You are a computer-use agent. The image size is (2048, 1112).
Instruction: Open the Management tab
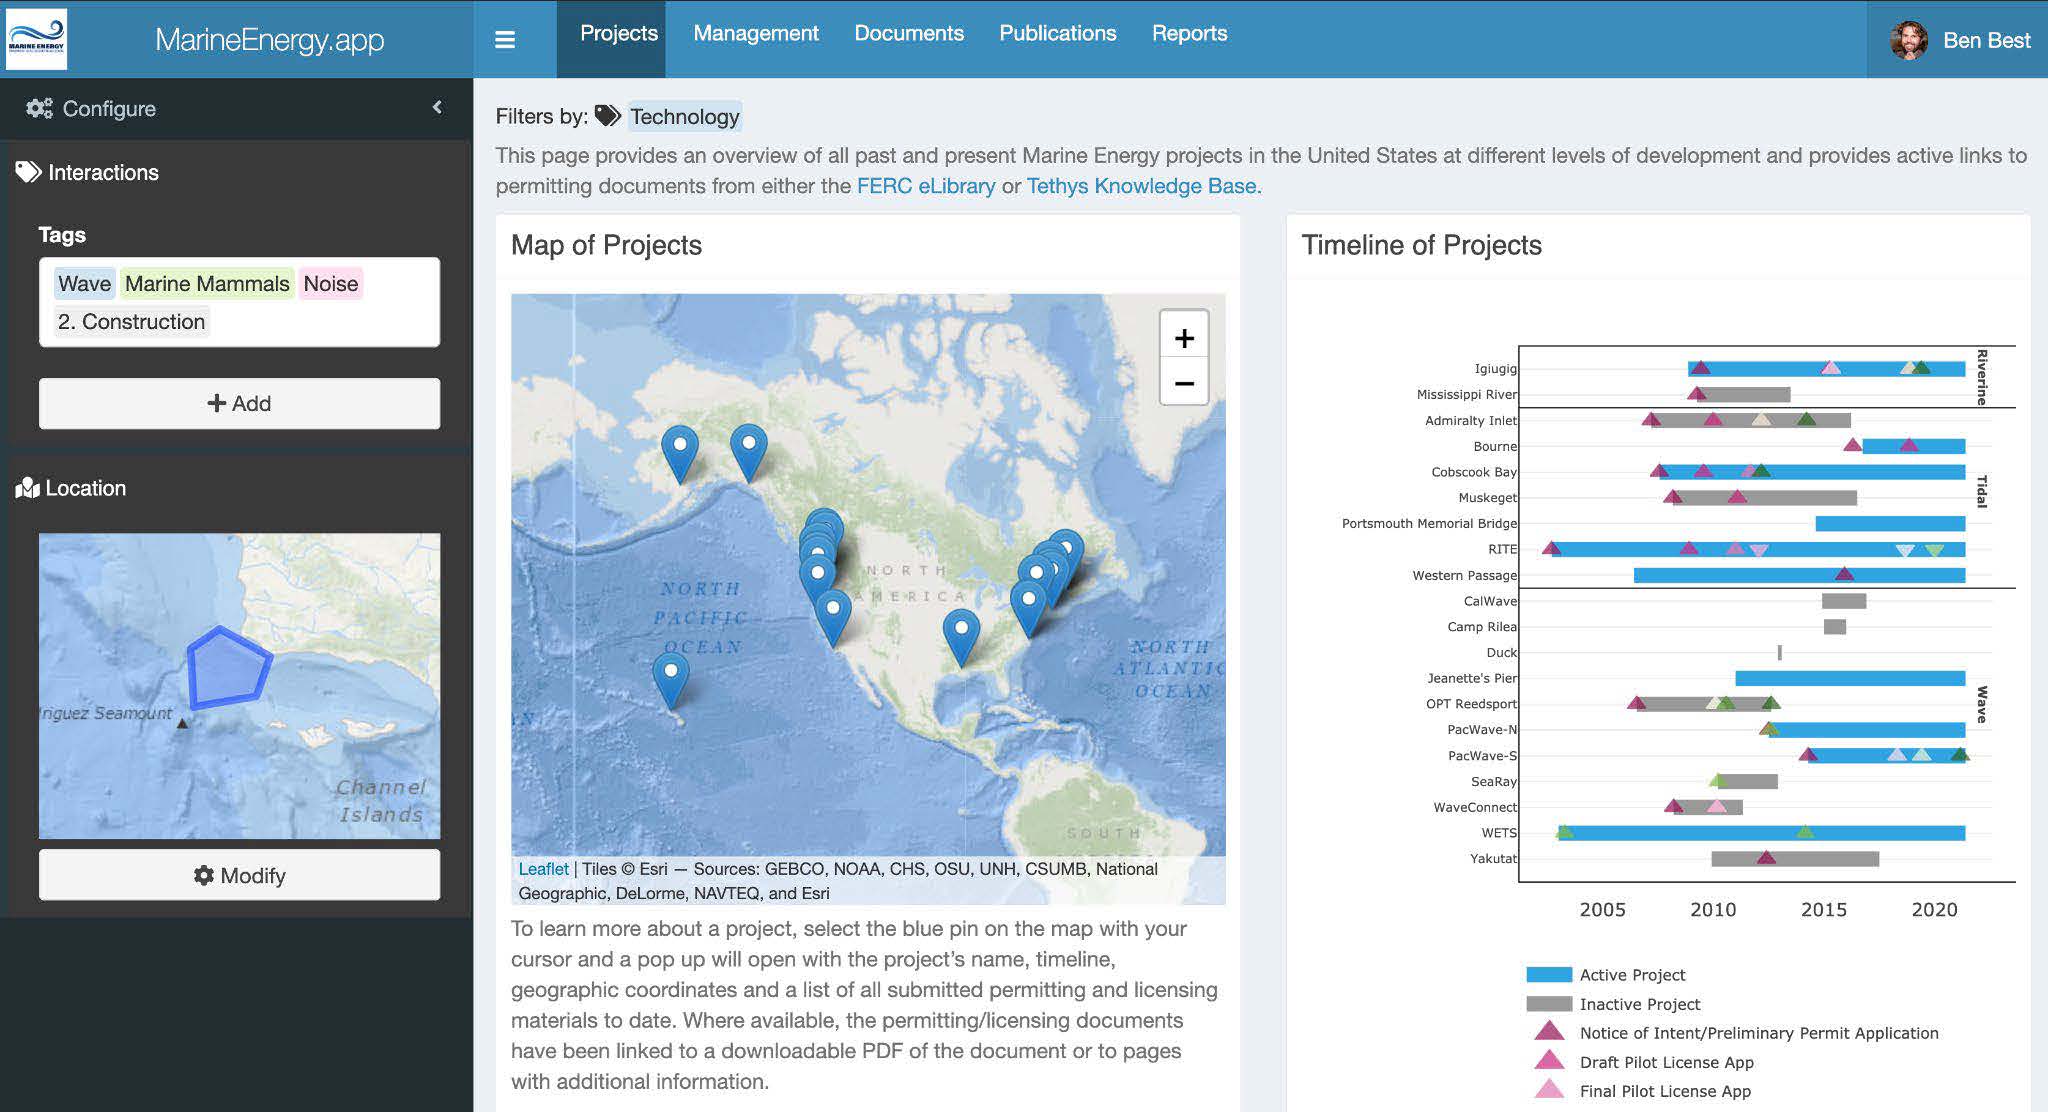[x=756, y=33]
